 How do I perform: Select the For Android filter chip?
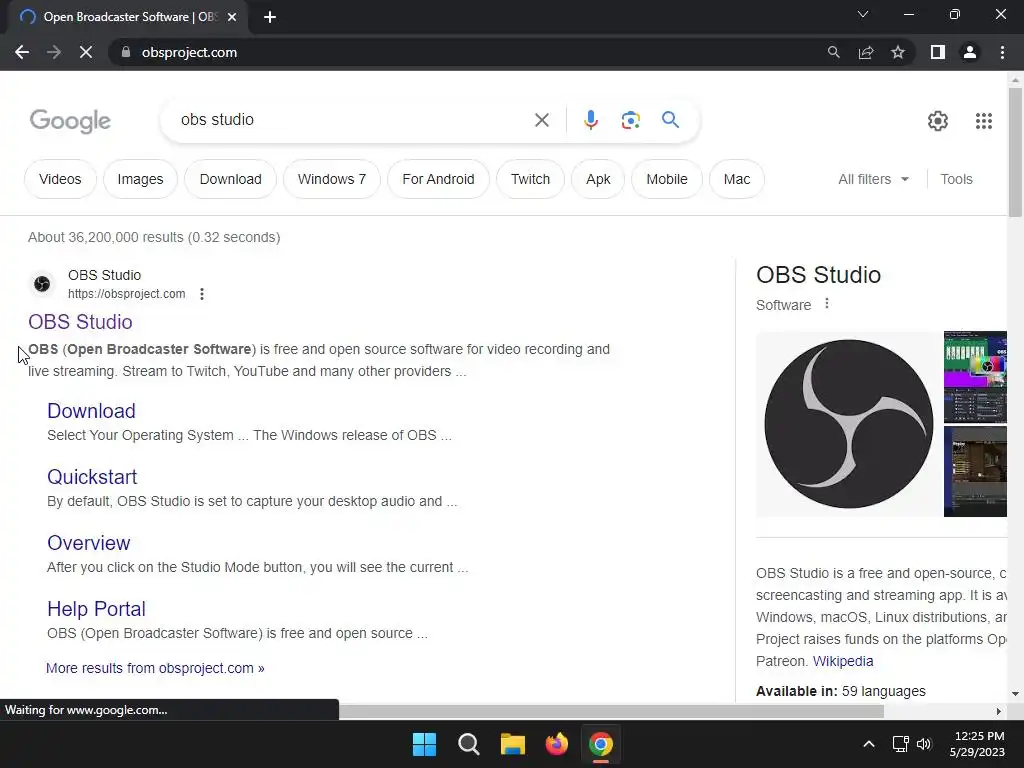point(438,179)
